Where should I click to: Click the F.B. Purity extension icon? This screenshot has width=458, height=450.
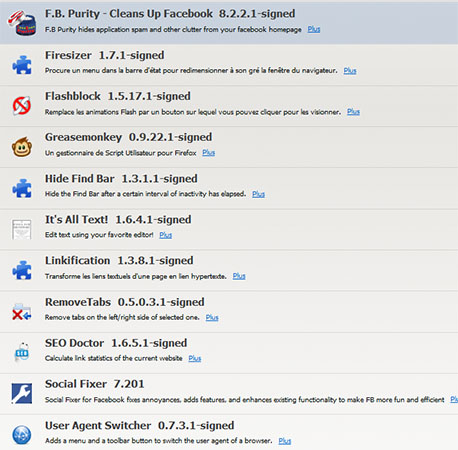click(22, 23)
